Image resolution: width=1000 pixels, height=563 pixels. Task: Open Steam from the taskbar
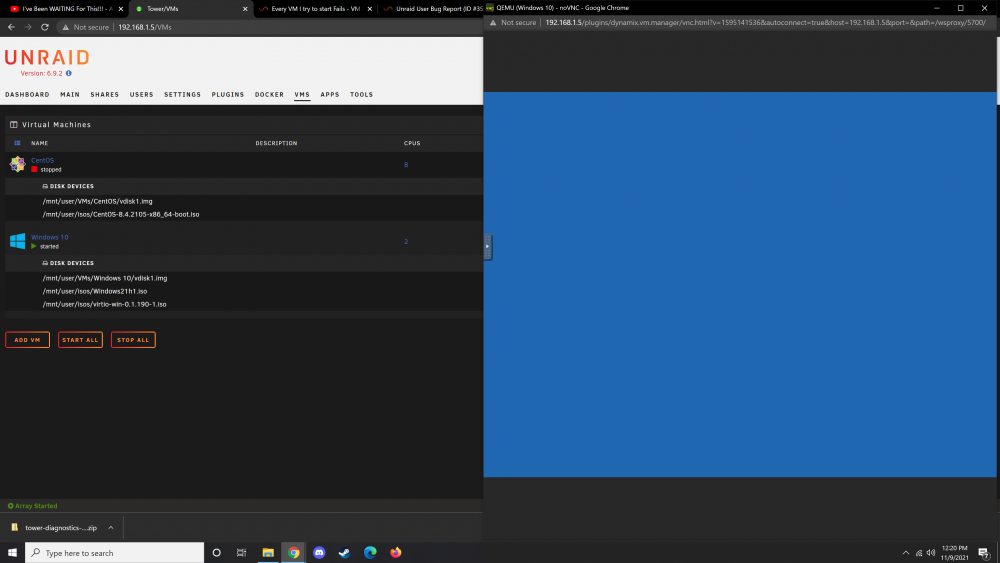click(344, 553)
